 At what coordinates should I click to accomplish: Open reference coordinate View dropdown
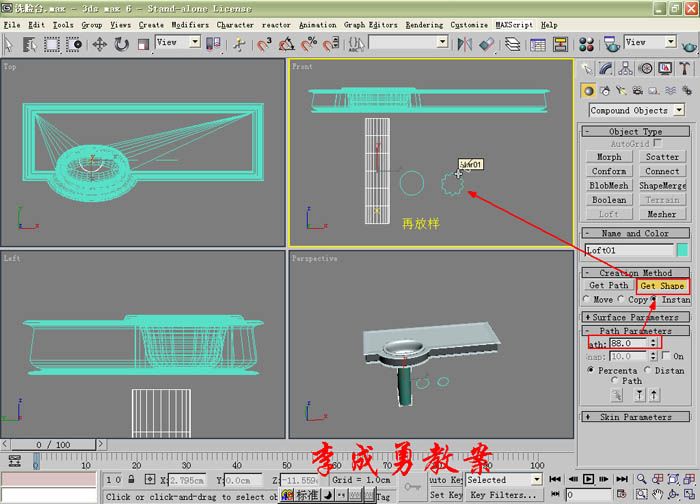tap(195, 42)
